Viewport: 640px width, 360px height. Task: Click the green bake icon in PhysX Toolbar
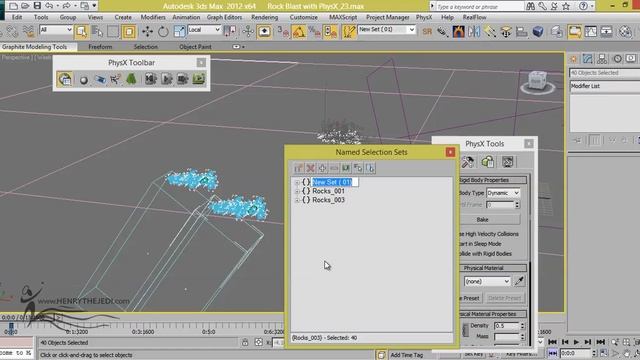coord(198,79)
